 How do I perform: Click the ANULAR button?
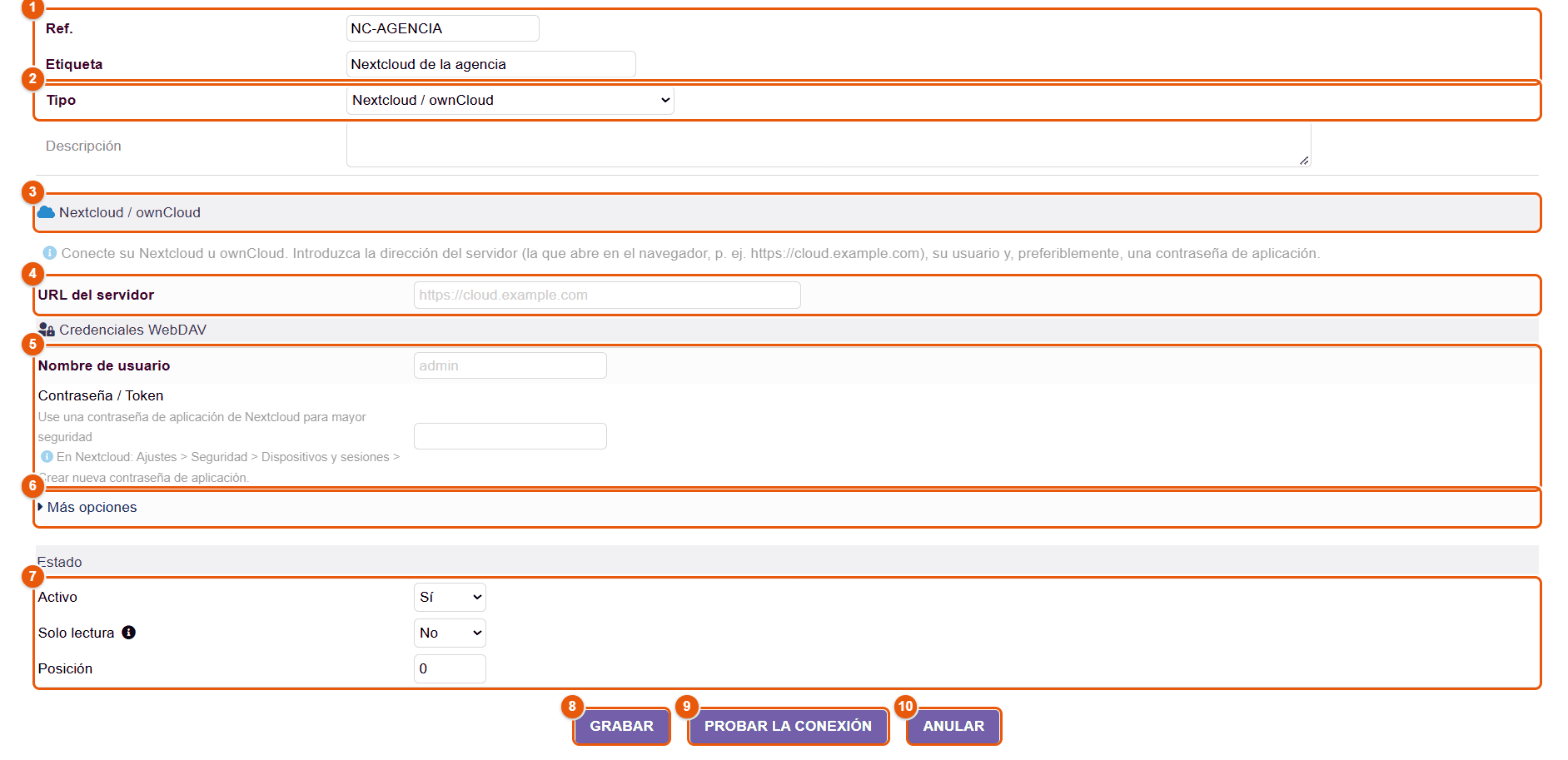click(954, 727)
